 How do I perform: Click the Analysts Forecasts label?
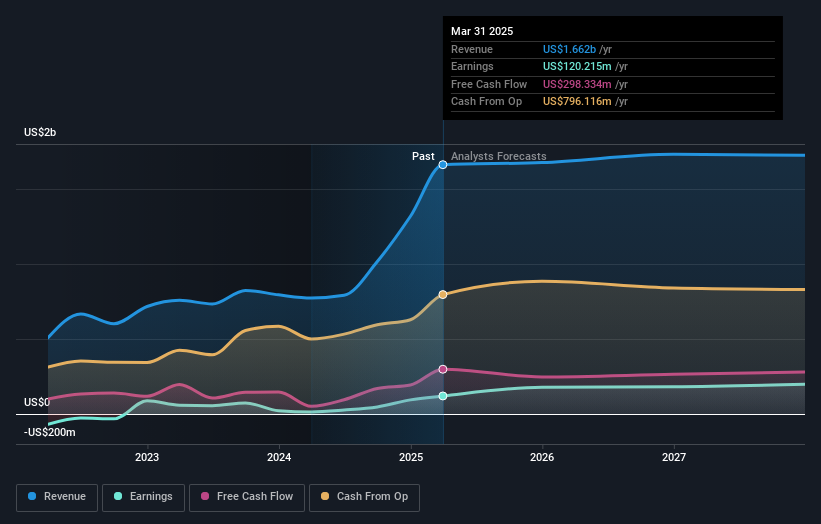click(x=498, y=157)
